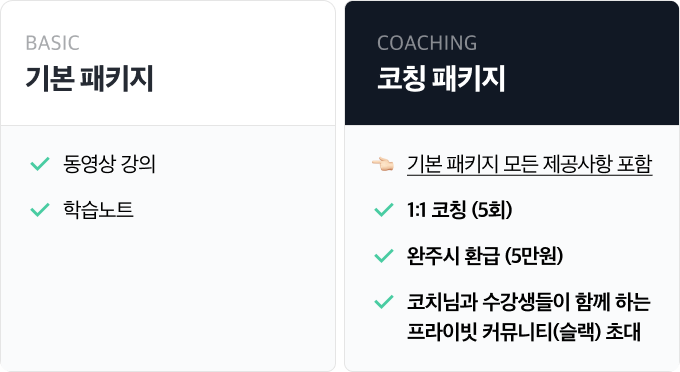Click the 코치님과 수강생들이 함께 하는 text line
This screenshot has width=680, height=372.
[x=529, y=302]
